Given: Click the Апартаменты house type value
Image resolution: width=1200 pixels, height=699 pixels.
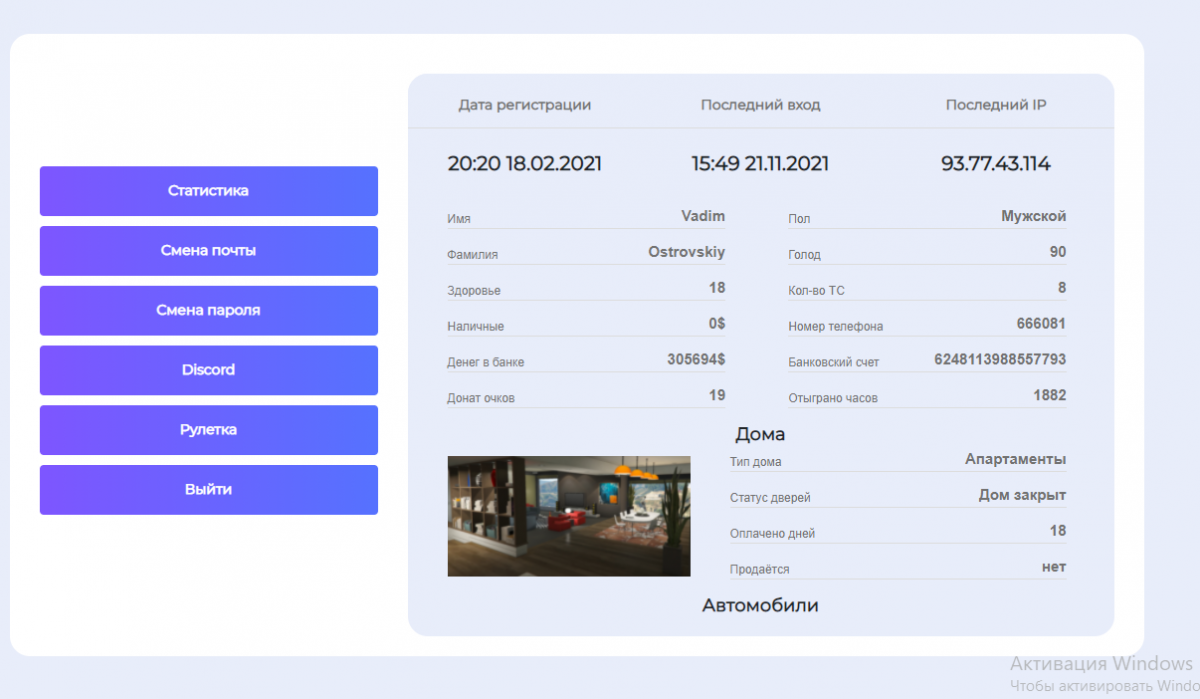Looking at the screenshot, I should point(1014,459).
